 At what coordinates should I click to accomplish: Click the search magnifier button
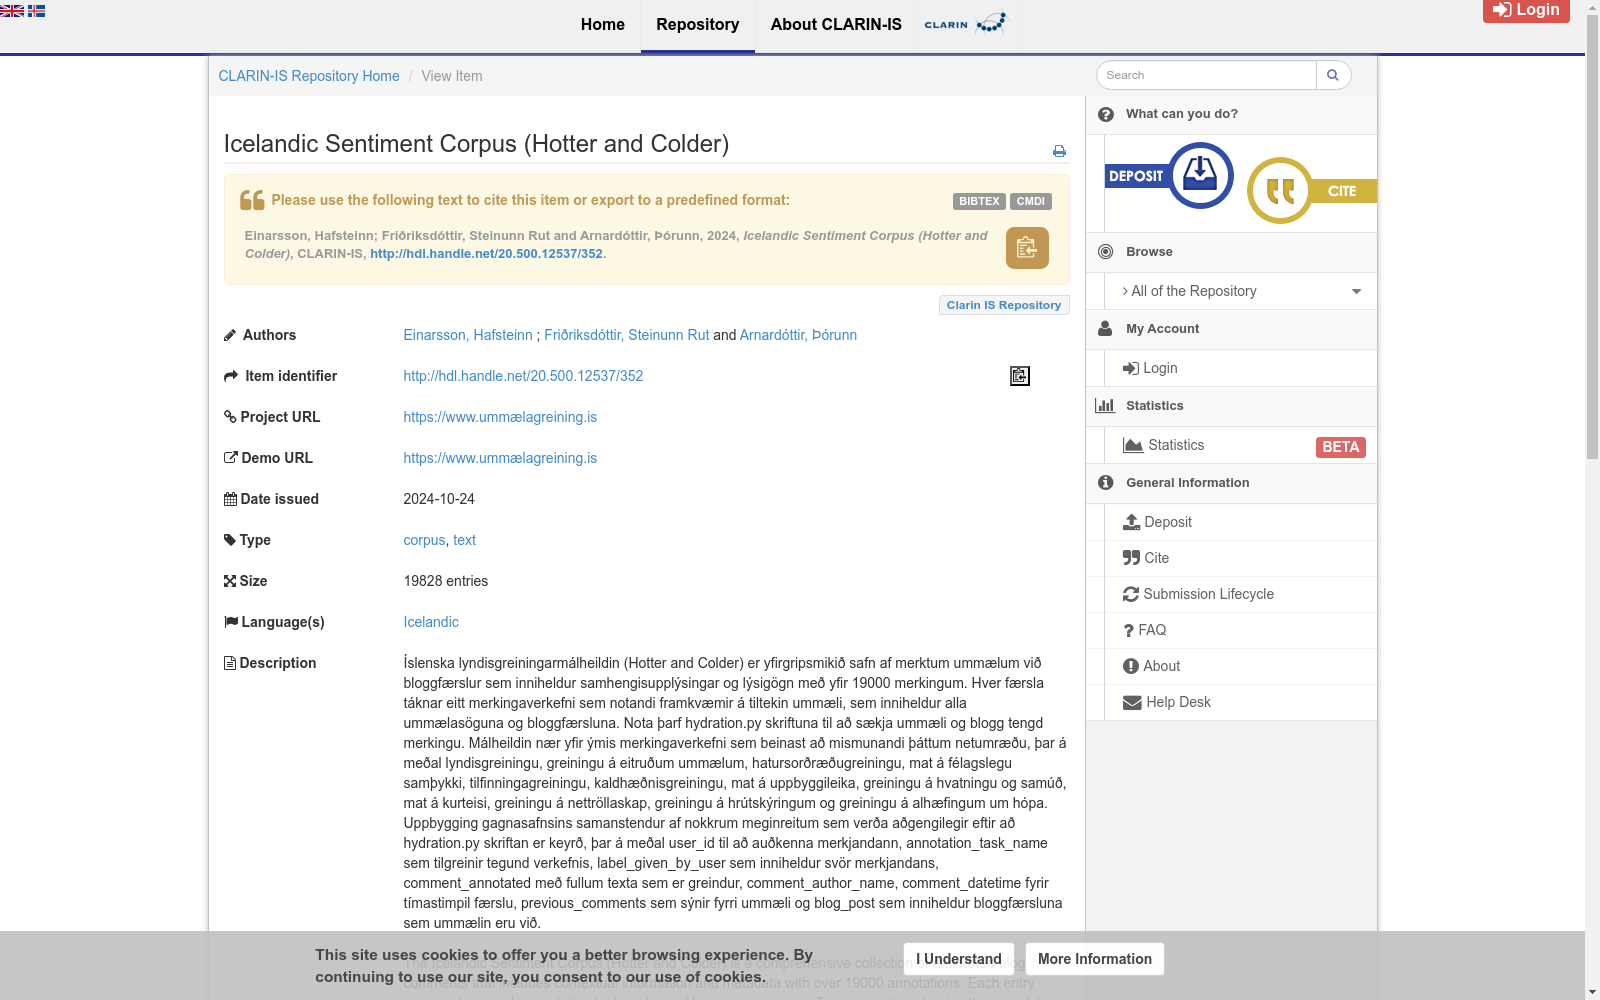1333,75
